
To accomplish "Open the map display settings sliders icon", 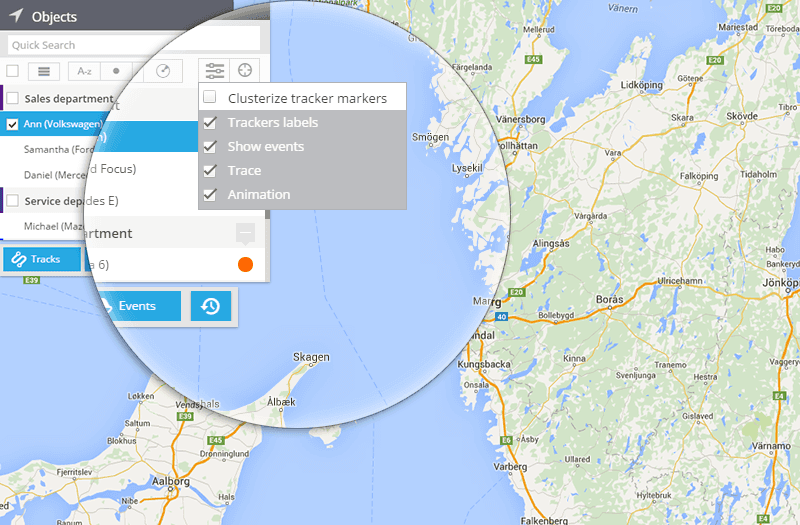I will click(x=215, y=70).
